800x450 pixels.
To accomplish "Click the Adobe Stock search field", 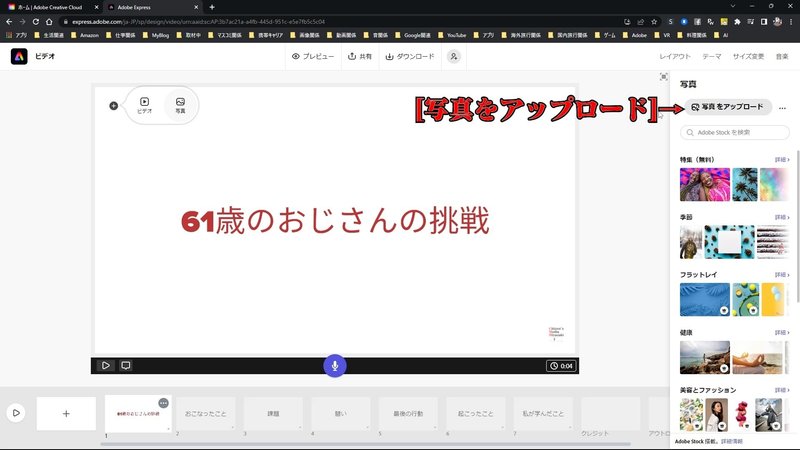I will (x=735, y=132).
